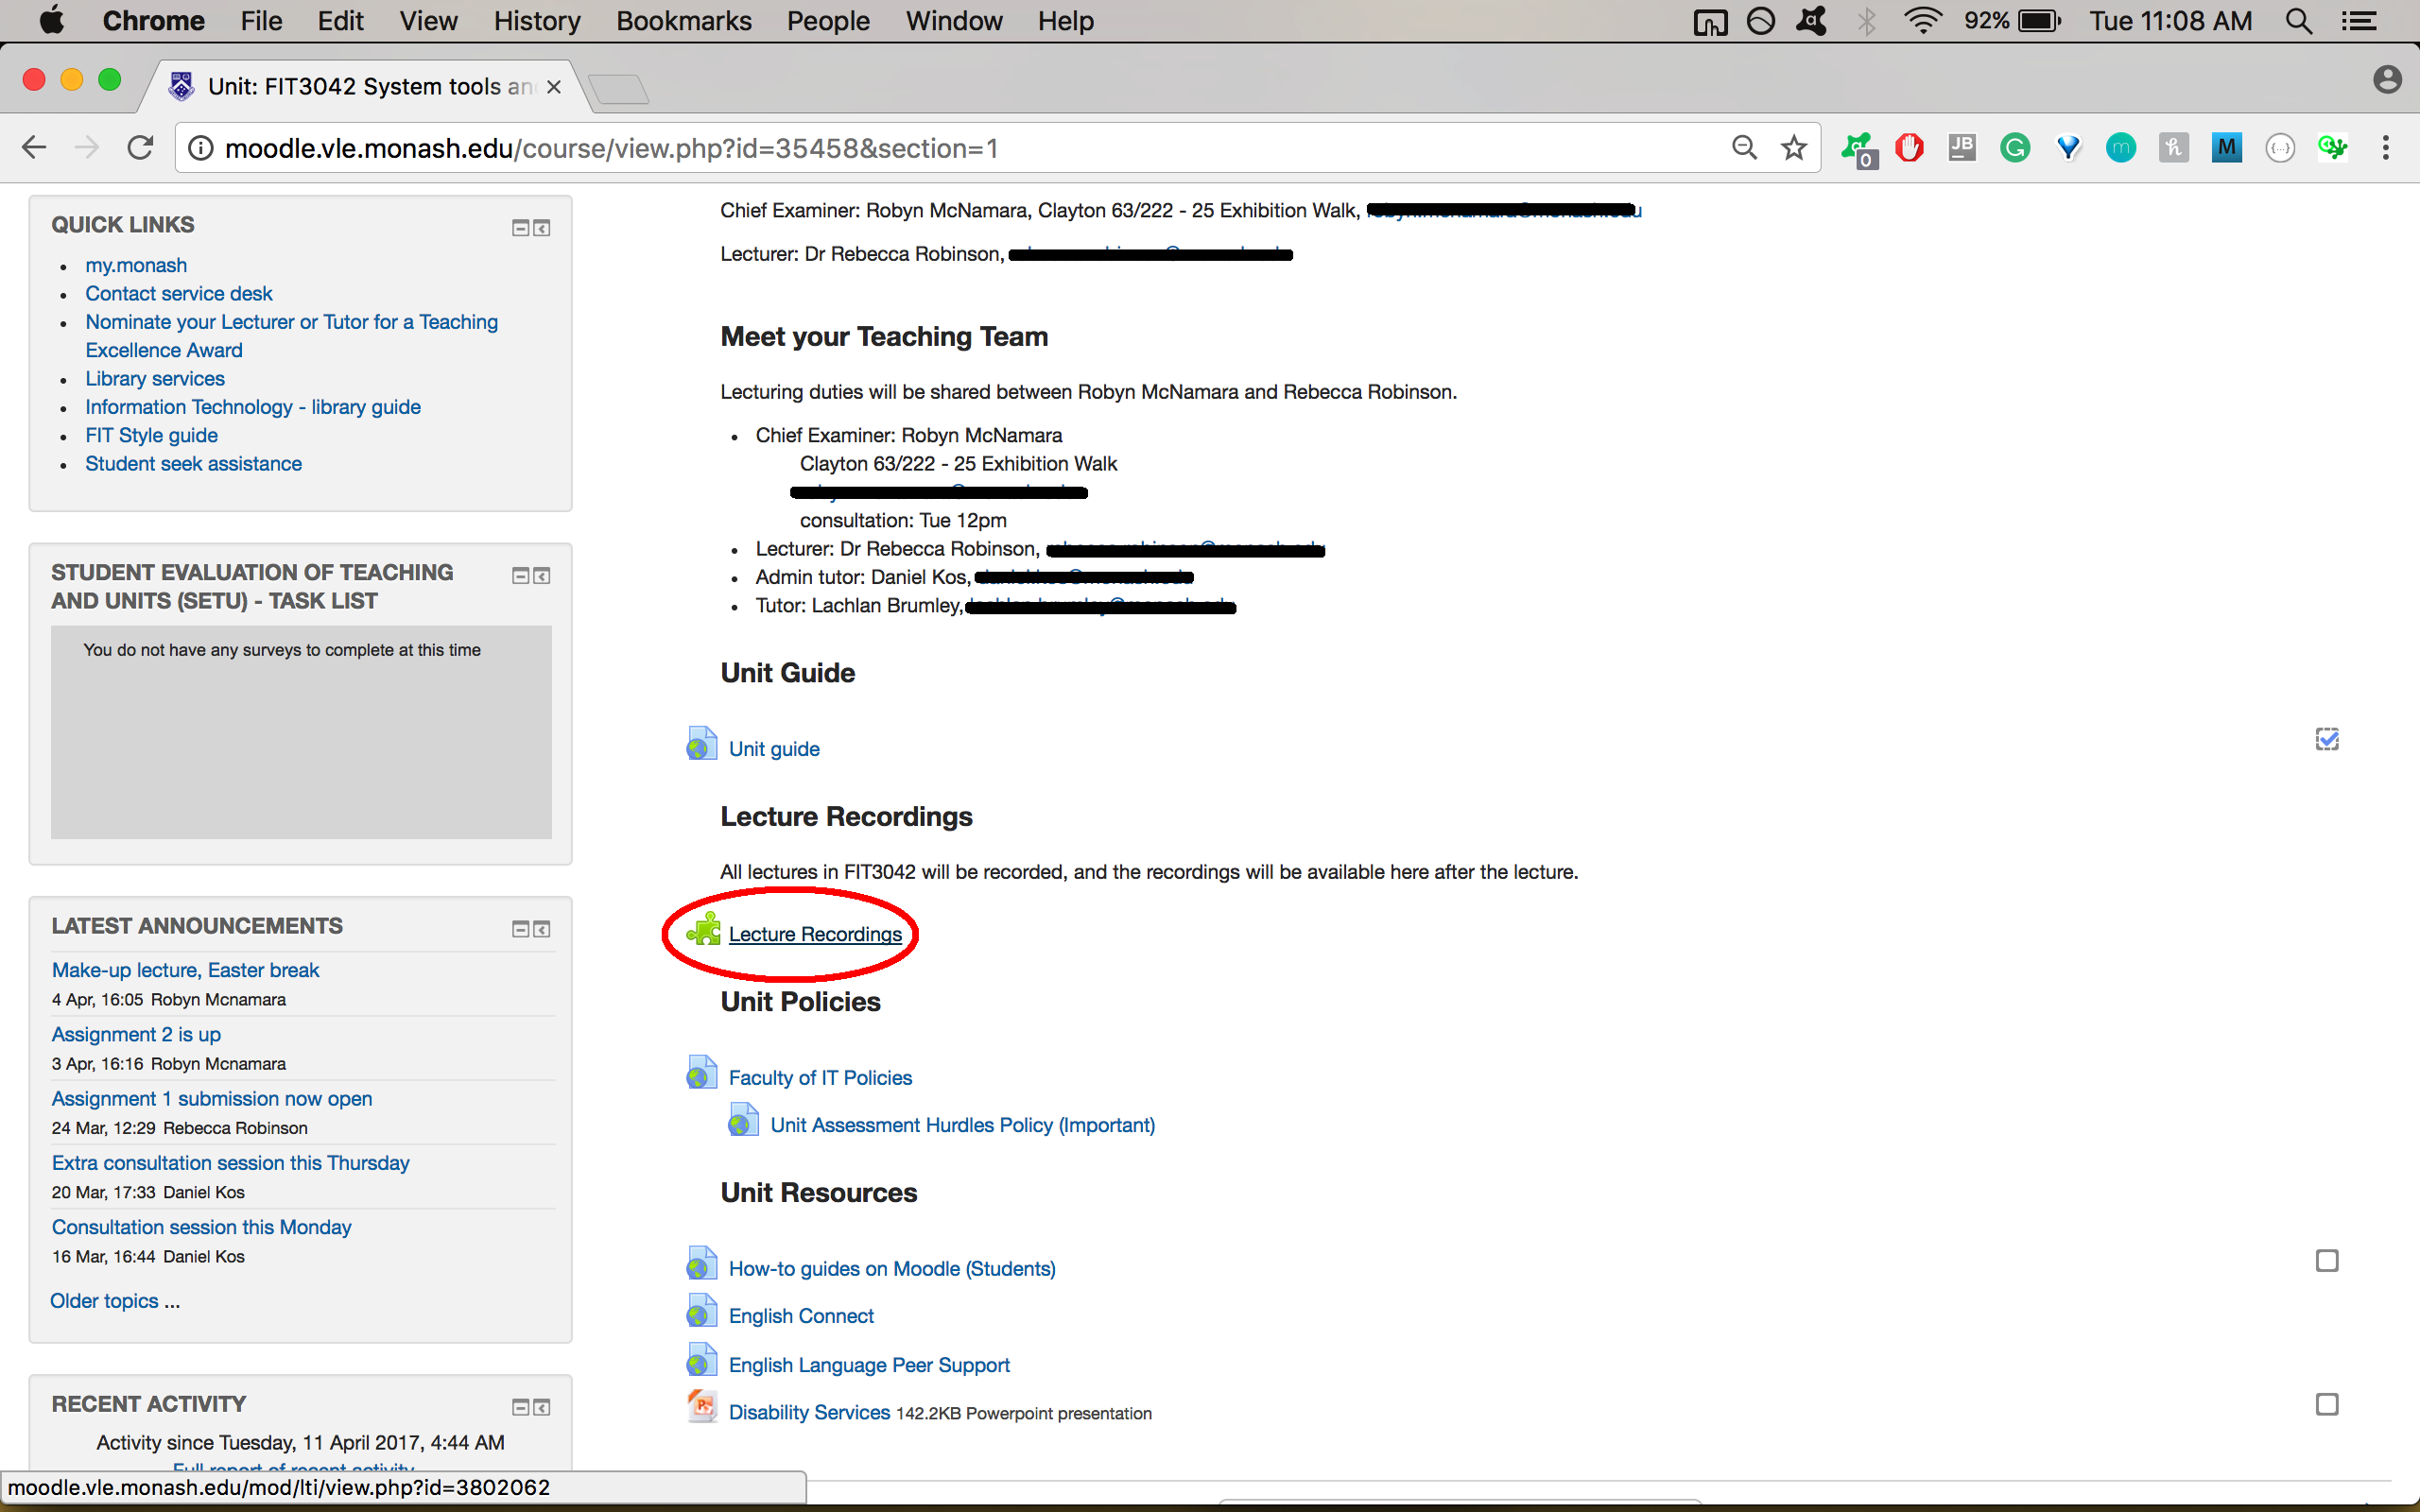The width and height of the screenshot is (2420, 1512).
Task: Collapse the Latest Announcements block
Action: (x=520, y=929)
